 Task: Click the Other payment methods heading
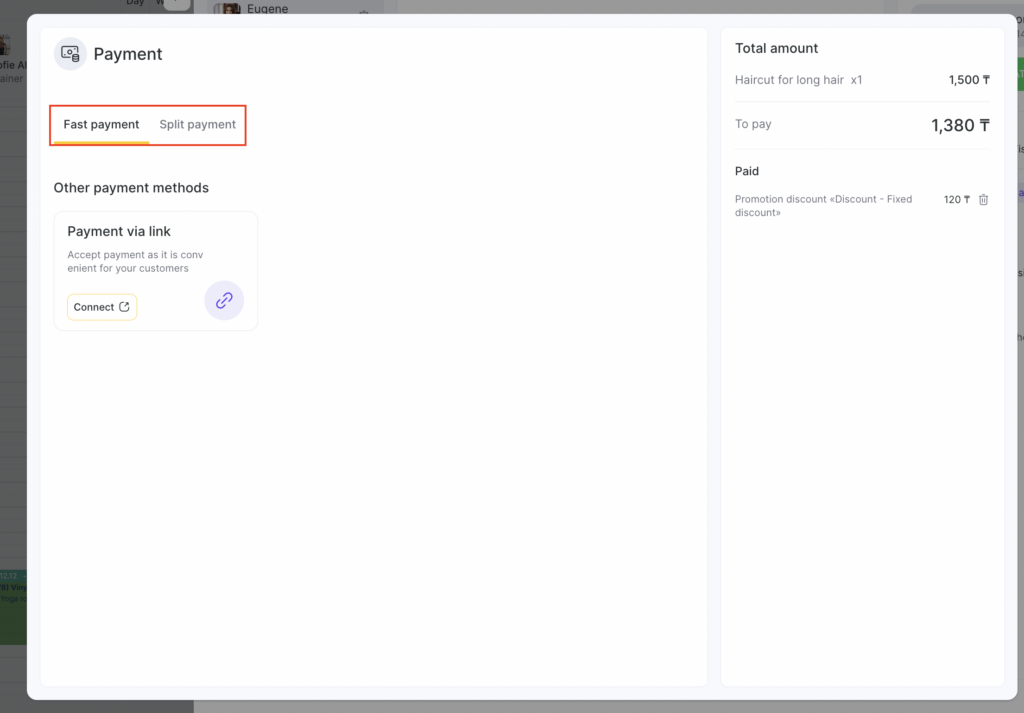click(131, 188)
